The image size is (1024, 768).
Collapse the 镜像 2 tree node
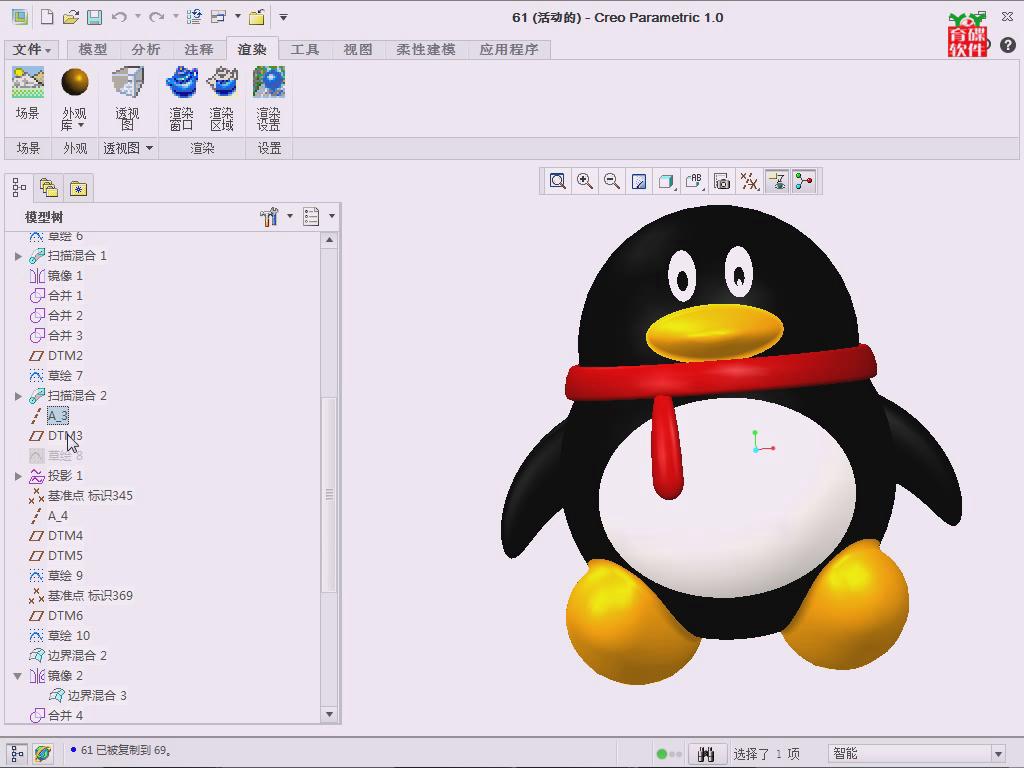pos(18,676)
